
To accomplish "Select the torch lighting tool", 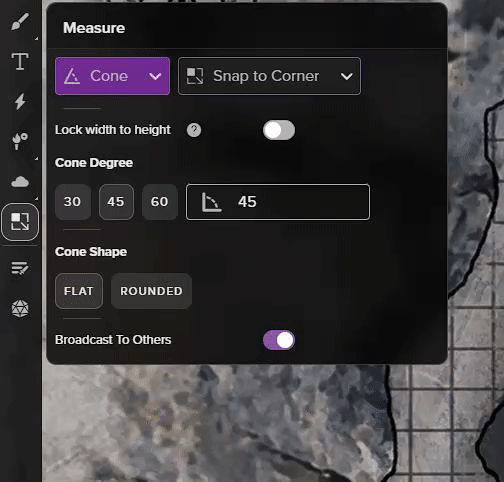I will point(20,141).
